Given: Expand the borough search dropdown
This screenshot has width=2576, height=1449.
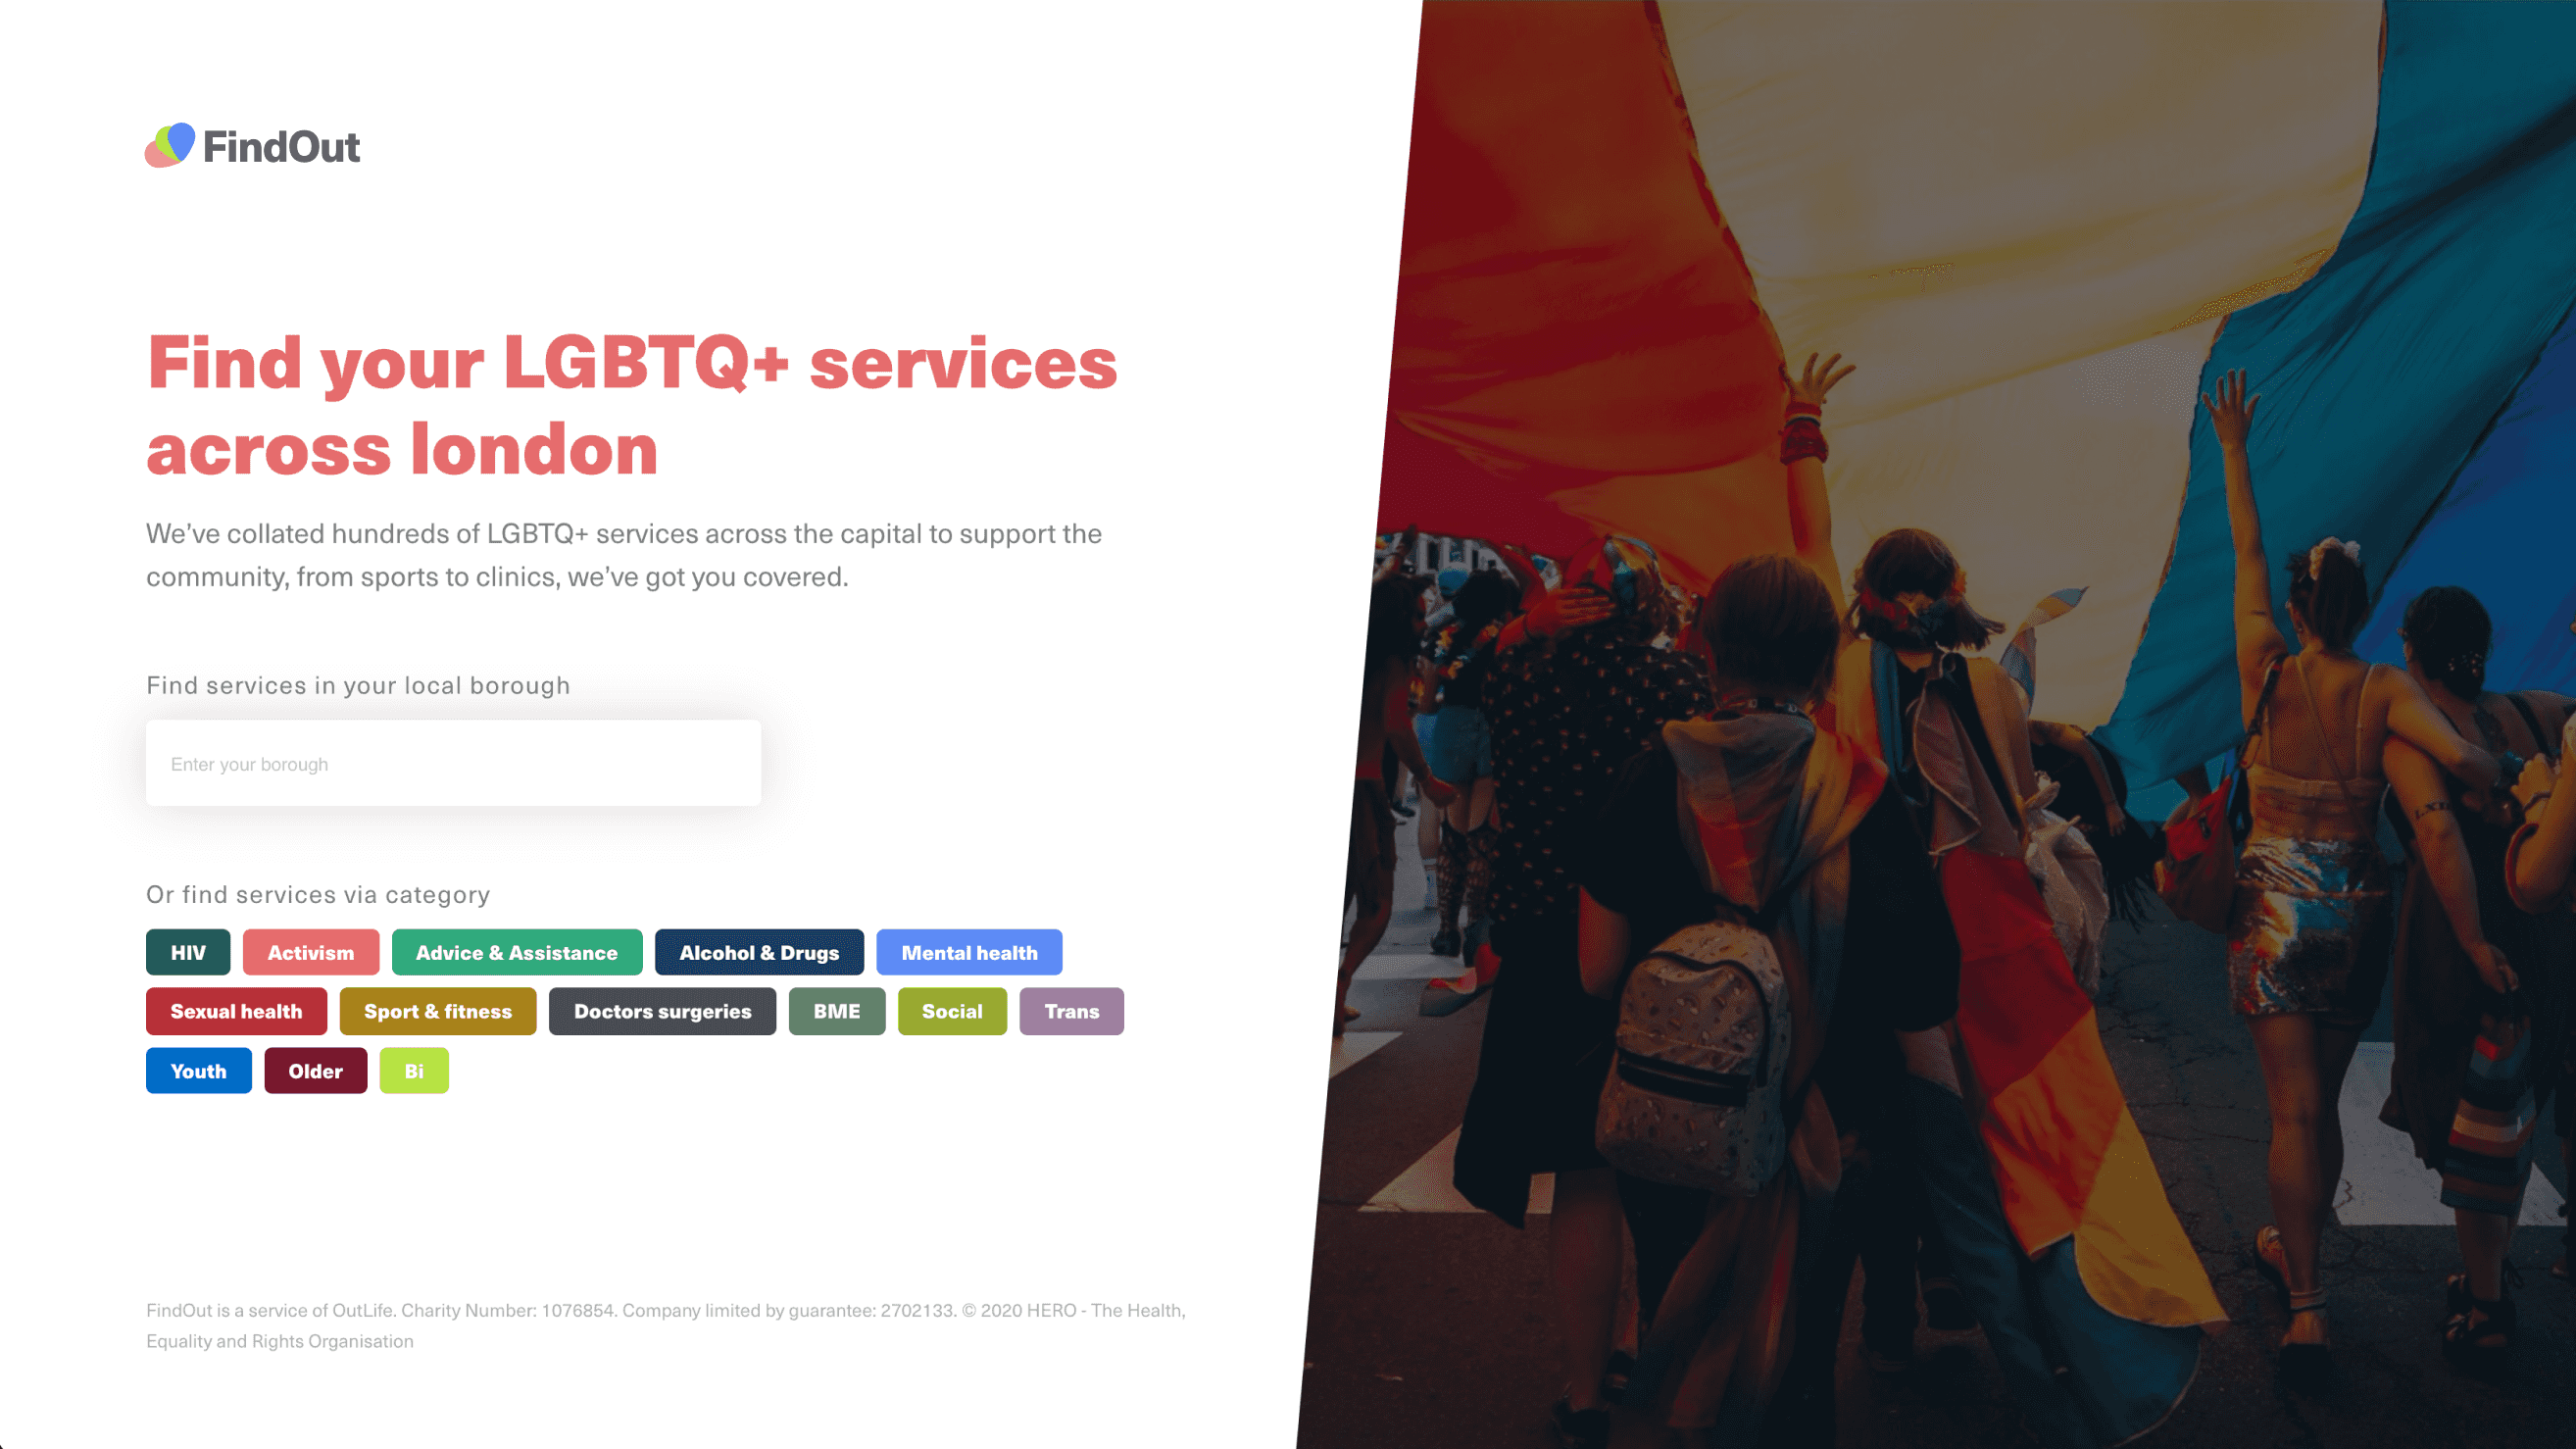Looking at the screenshot, I should pos(453,763).
